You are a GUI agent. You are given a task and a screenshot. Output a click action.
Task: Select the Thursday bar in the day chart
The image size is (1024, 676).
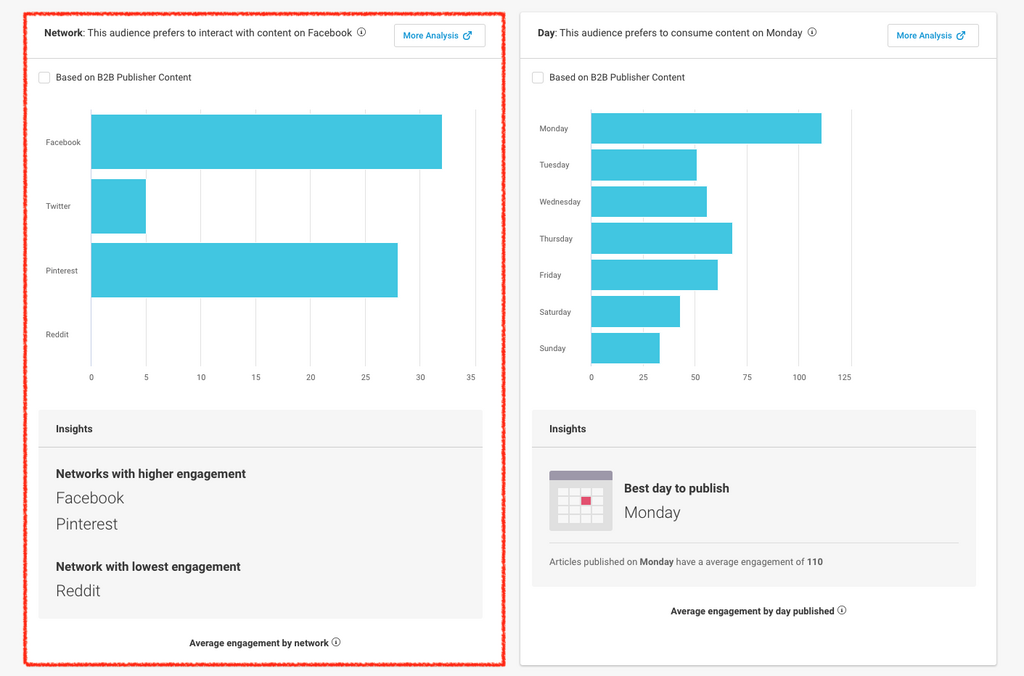click(661, 238)
